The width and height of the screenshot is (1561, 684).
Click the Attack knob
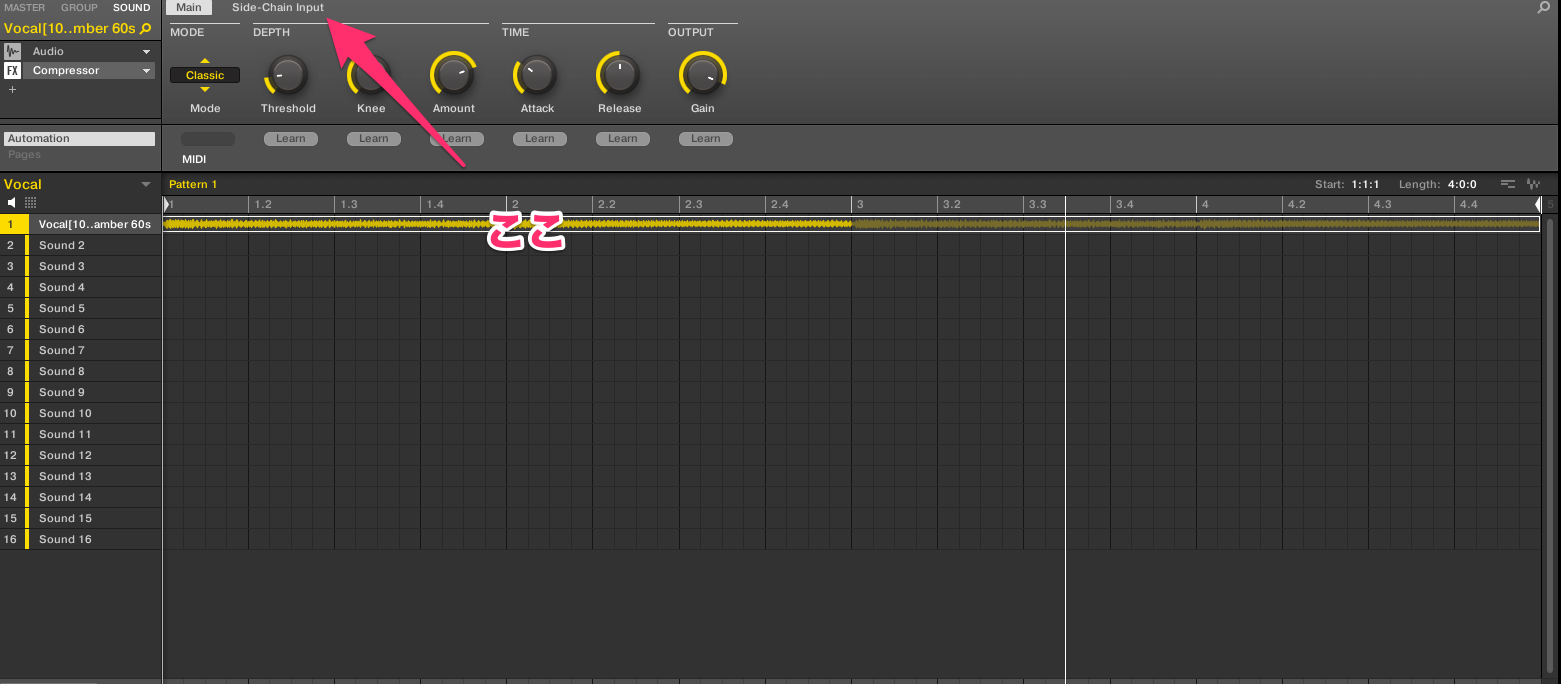click(537, 76)
